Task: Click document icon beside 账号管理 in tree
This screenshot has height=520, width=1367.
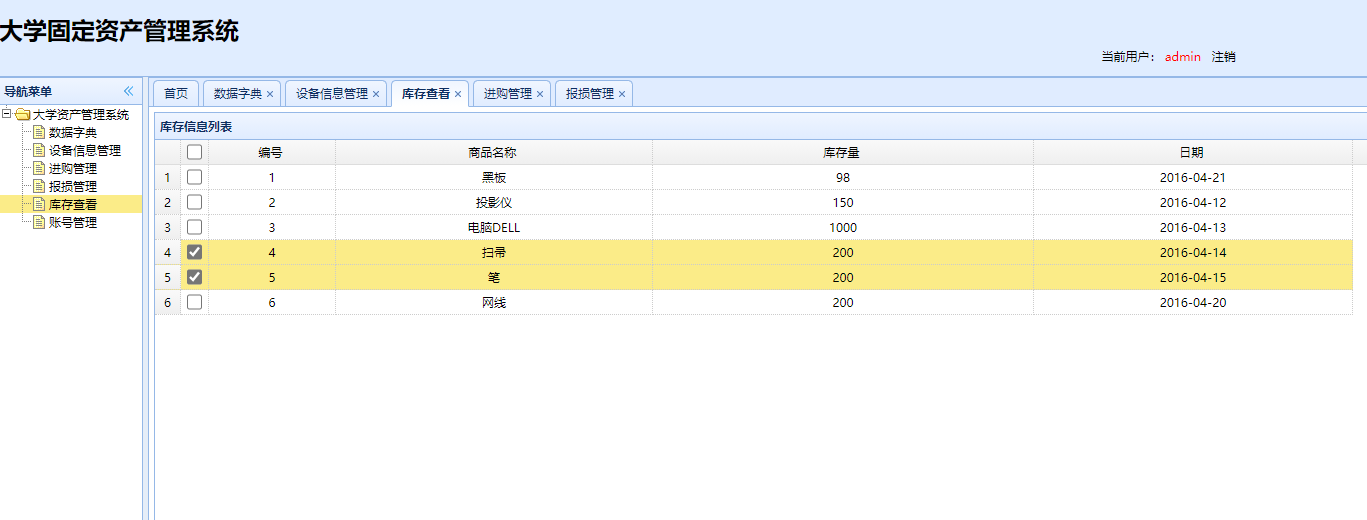Action: point(39,222)
